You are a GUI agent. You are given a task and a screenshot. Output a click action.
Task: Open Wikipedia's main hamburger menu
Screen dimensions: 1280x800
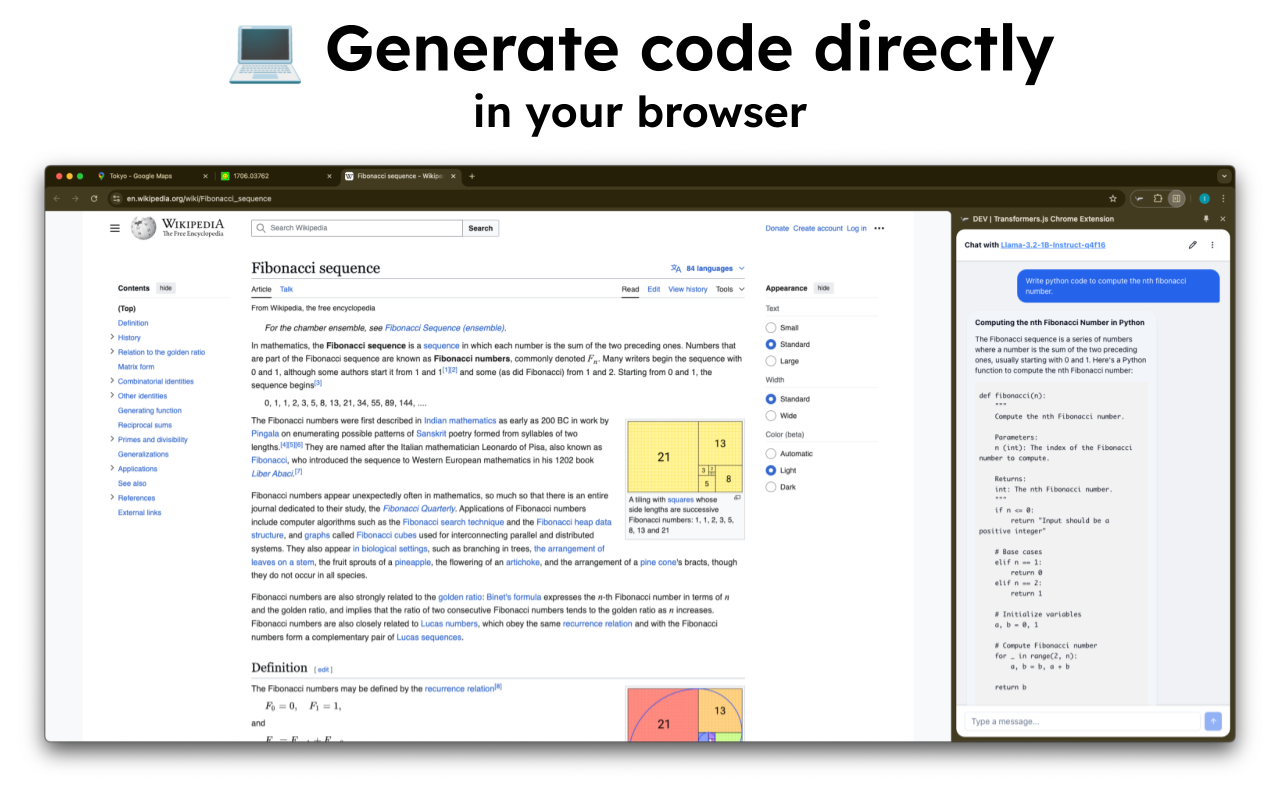click(x=115, y=228)
